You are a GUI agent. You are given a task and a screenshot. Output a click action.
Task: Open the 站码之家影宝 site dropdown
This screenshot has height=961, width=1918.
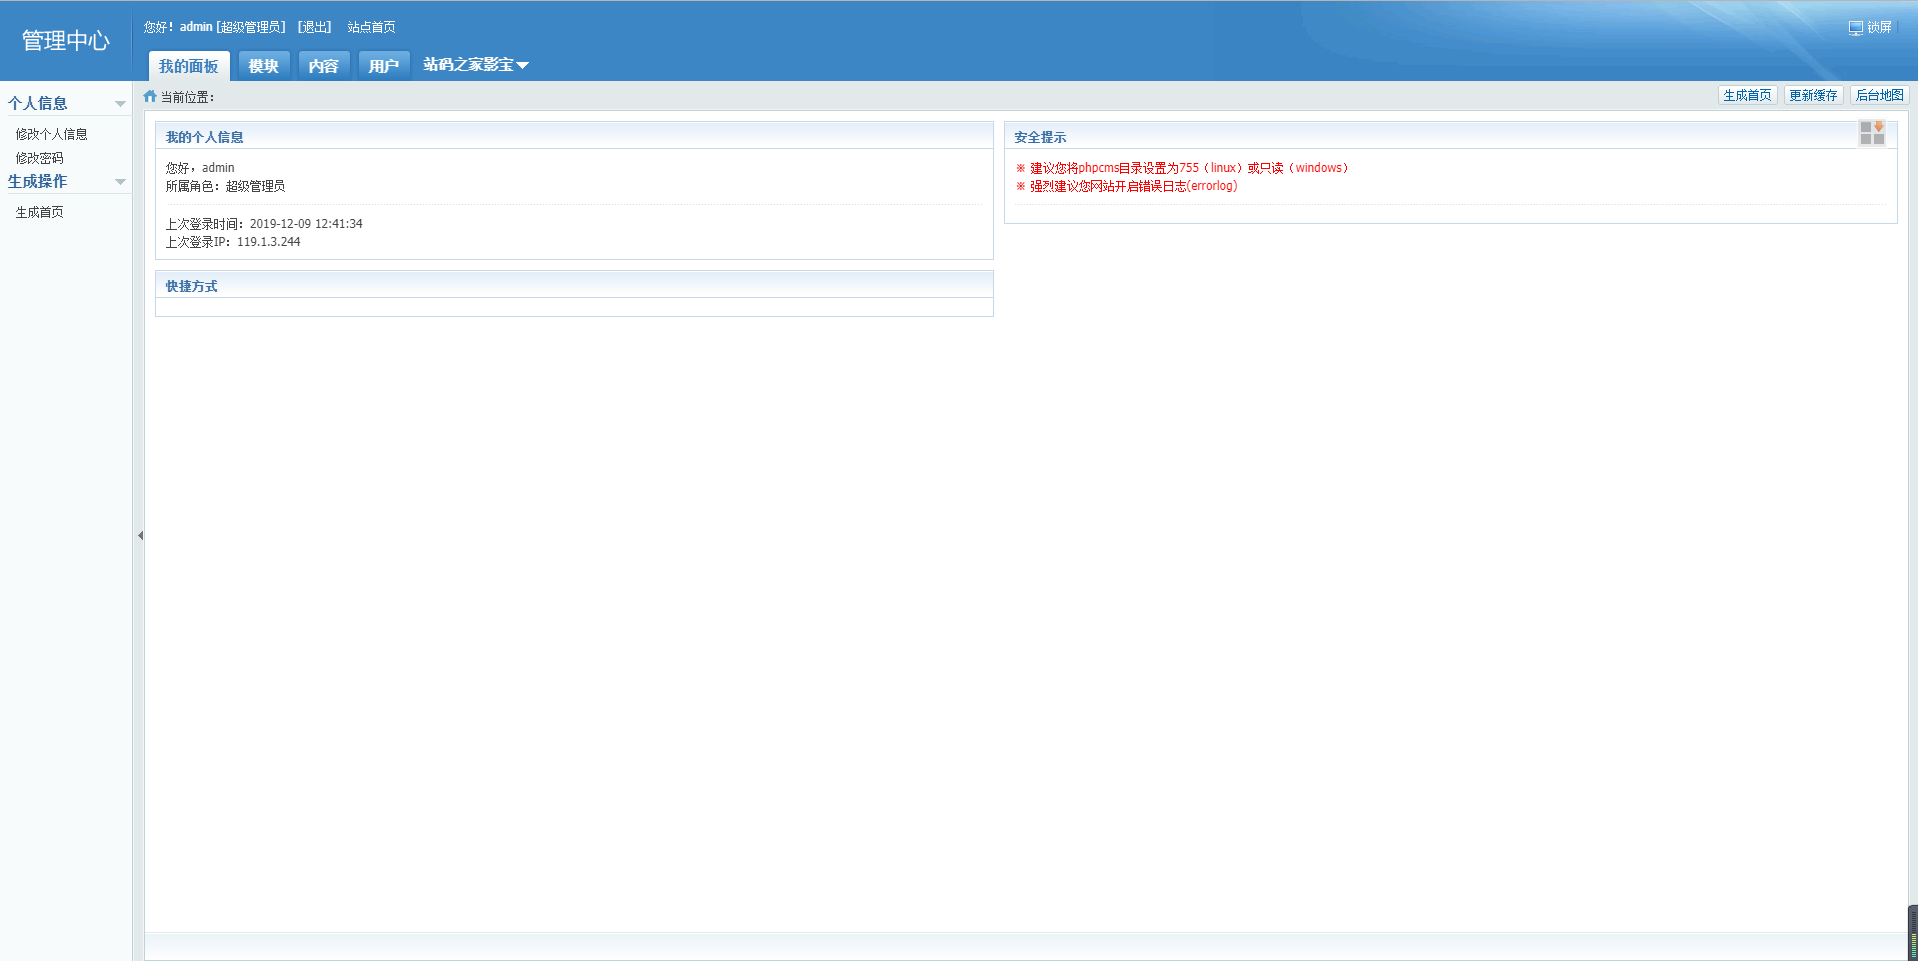(x=476, y=65)
